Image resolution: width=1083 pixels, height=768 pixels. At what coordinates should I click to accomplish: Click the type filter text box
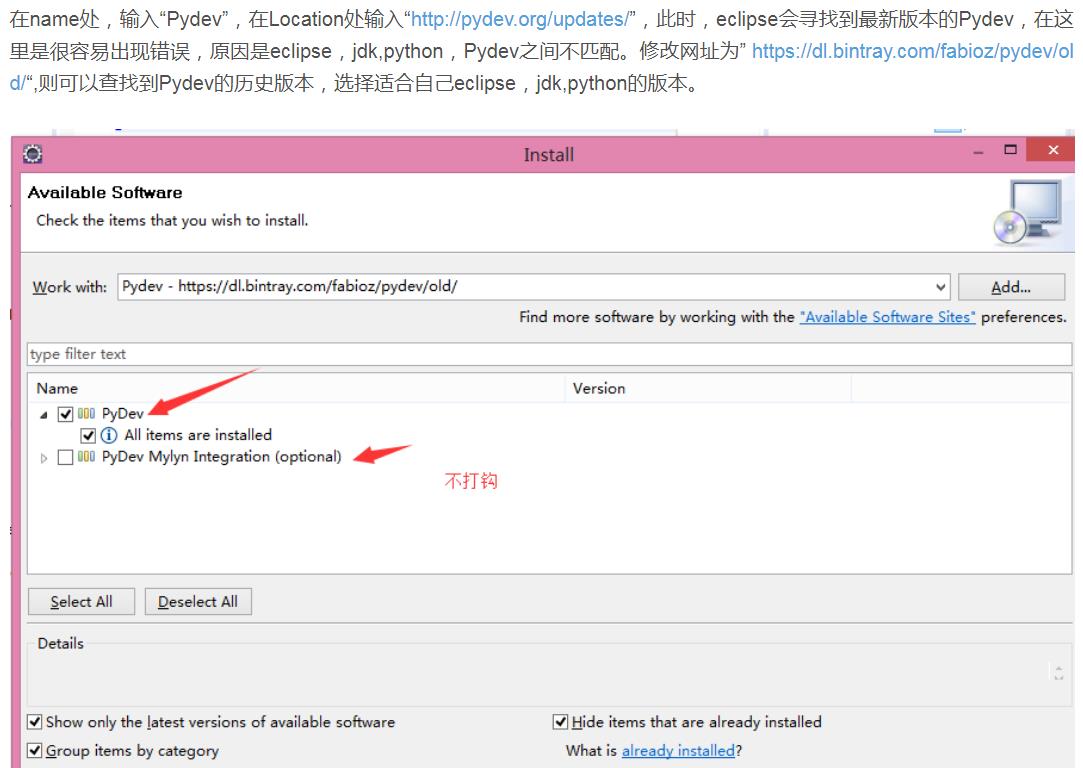[550, 354]
